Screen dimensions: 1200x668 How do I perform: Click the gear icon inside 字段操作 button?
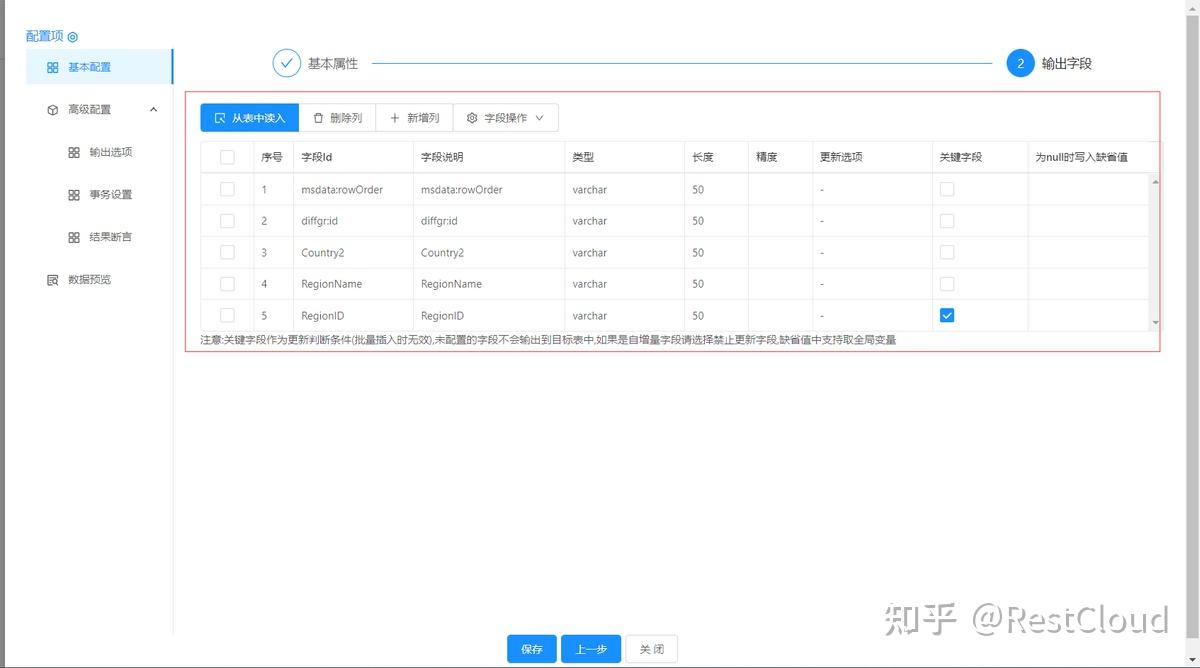472,116
